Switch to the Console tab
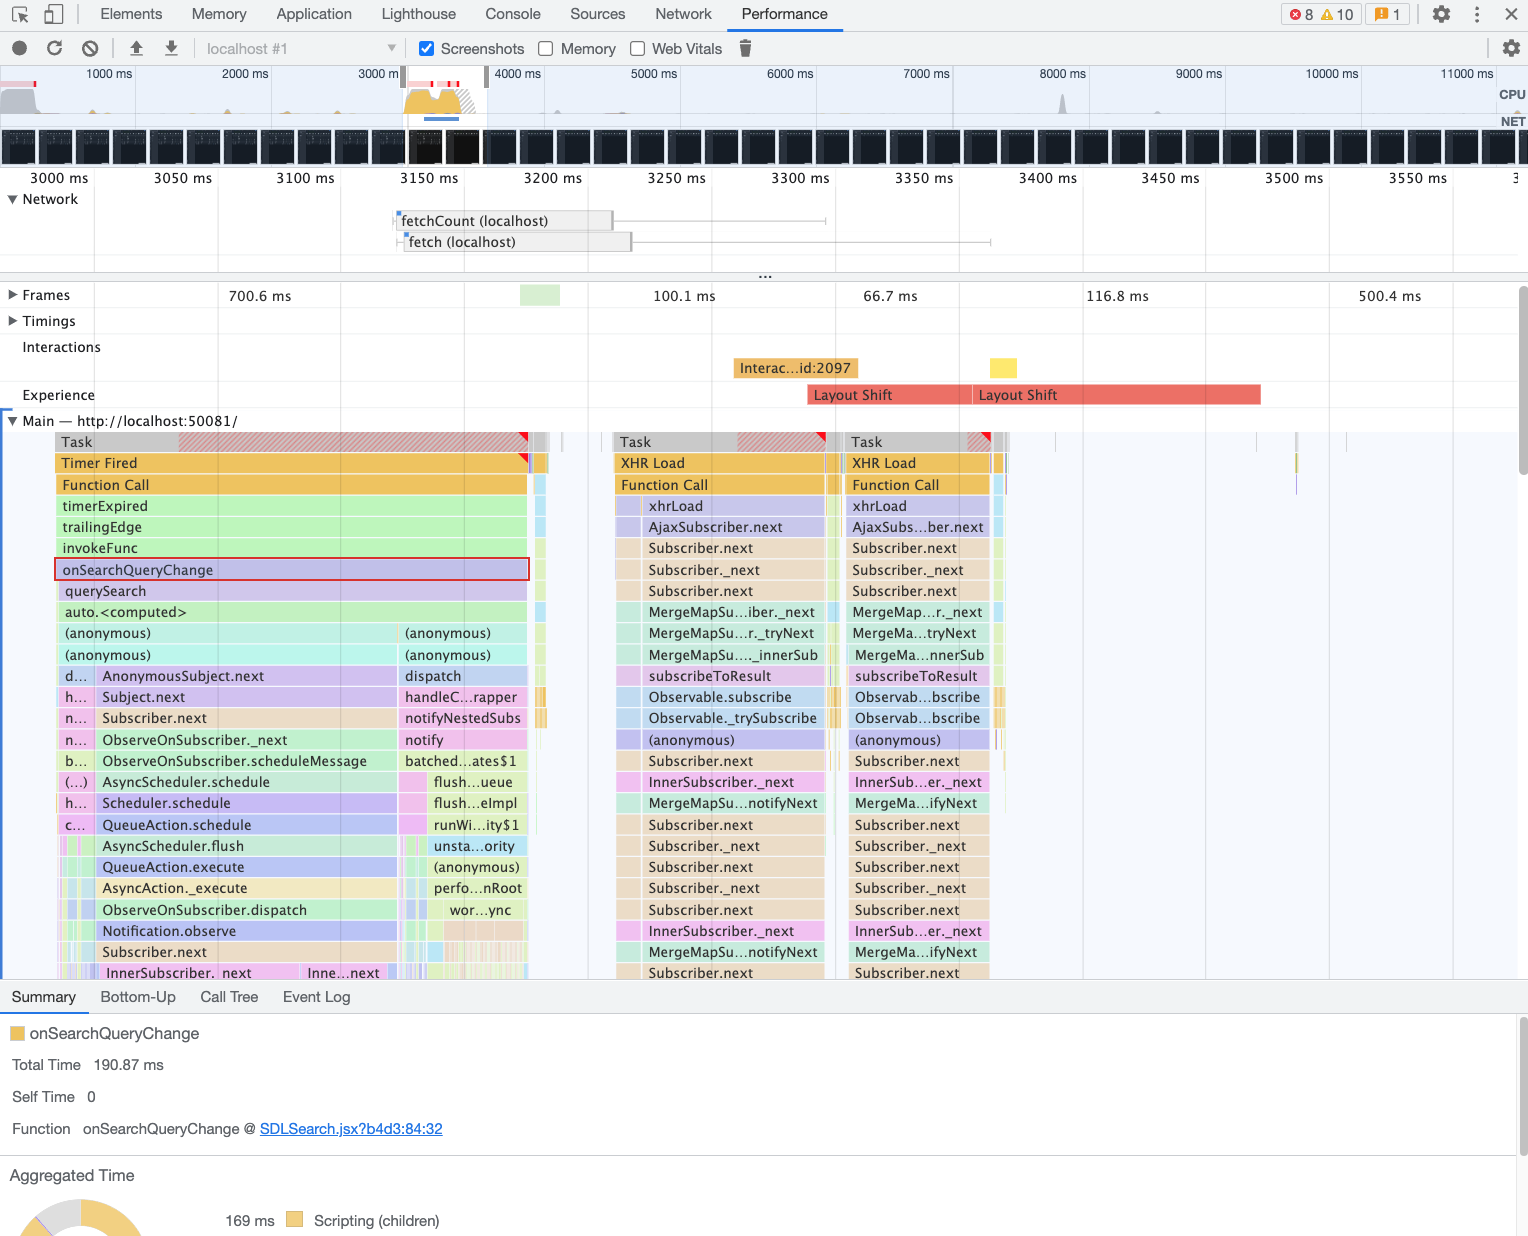The height and width of the screenshot is (1236, 1528). point(512,14)
